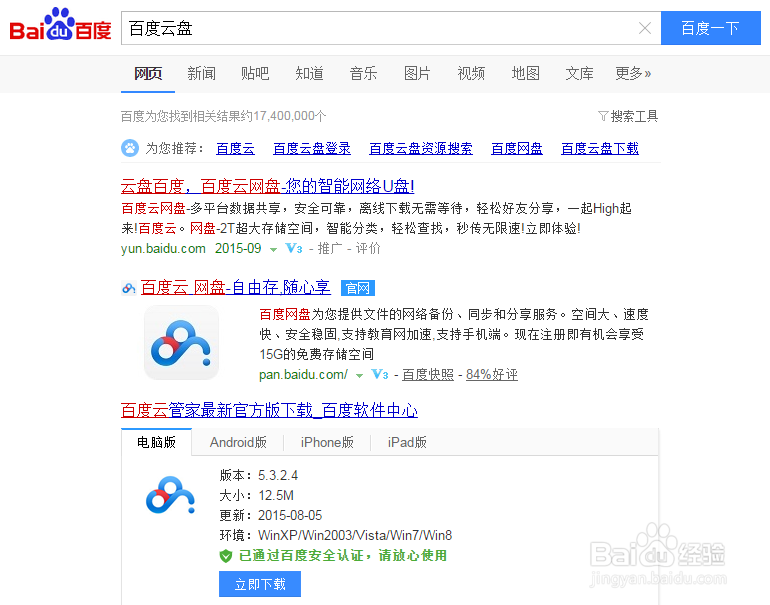Select the 网页 tab
This screenshot has width=770, height=605.
point(148,74)
